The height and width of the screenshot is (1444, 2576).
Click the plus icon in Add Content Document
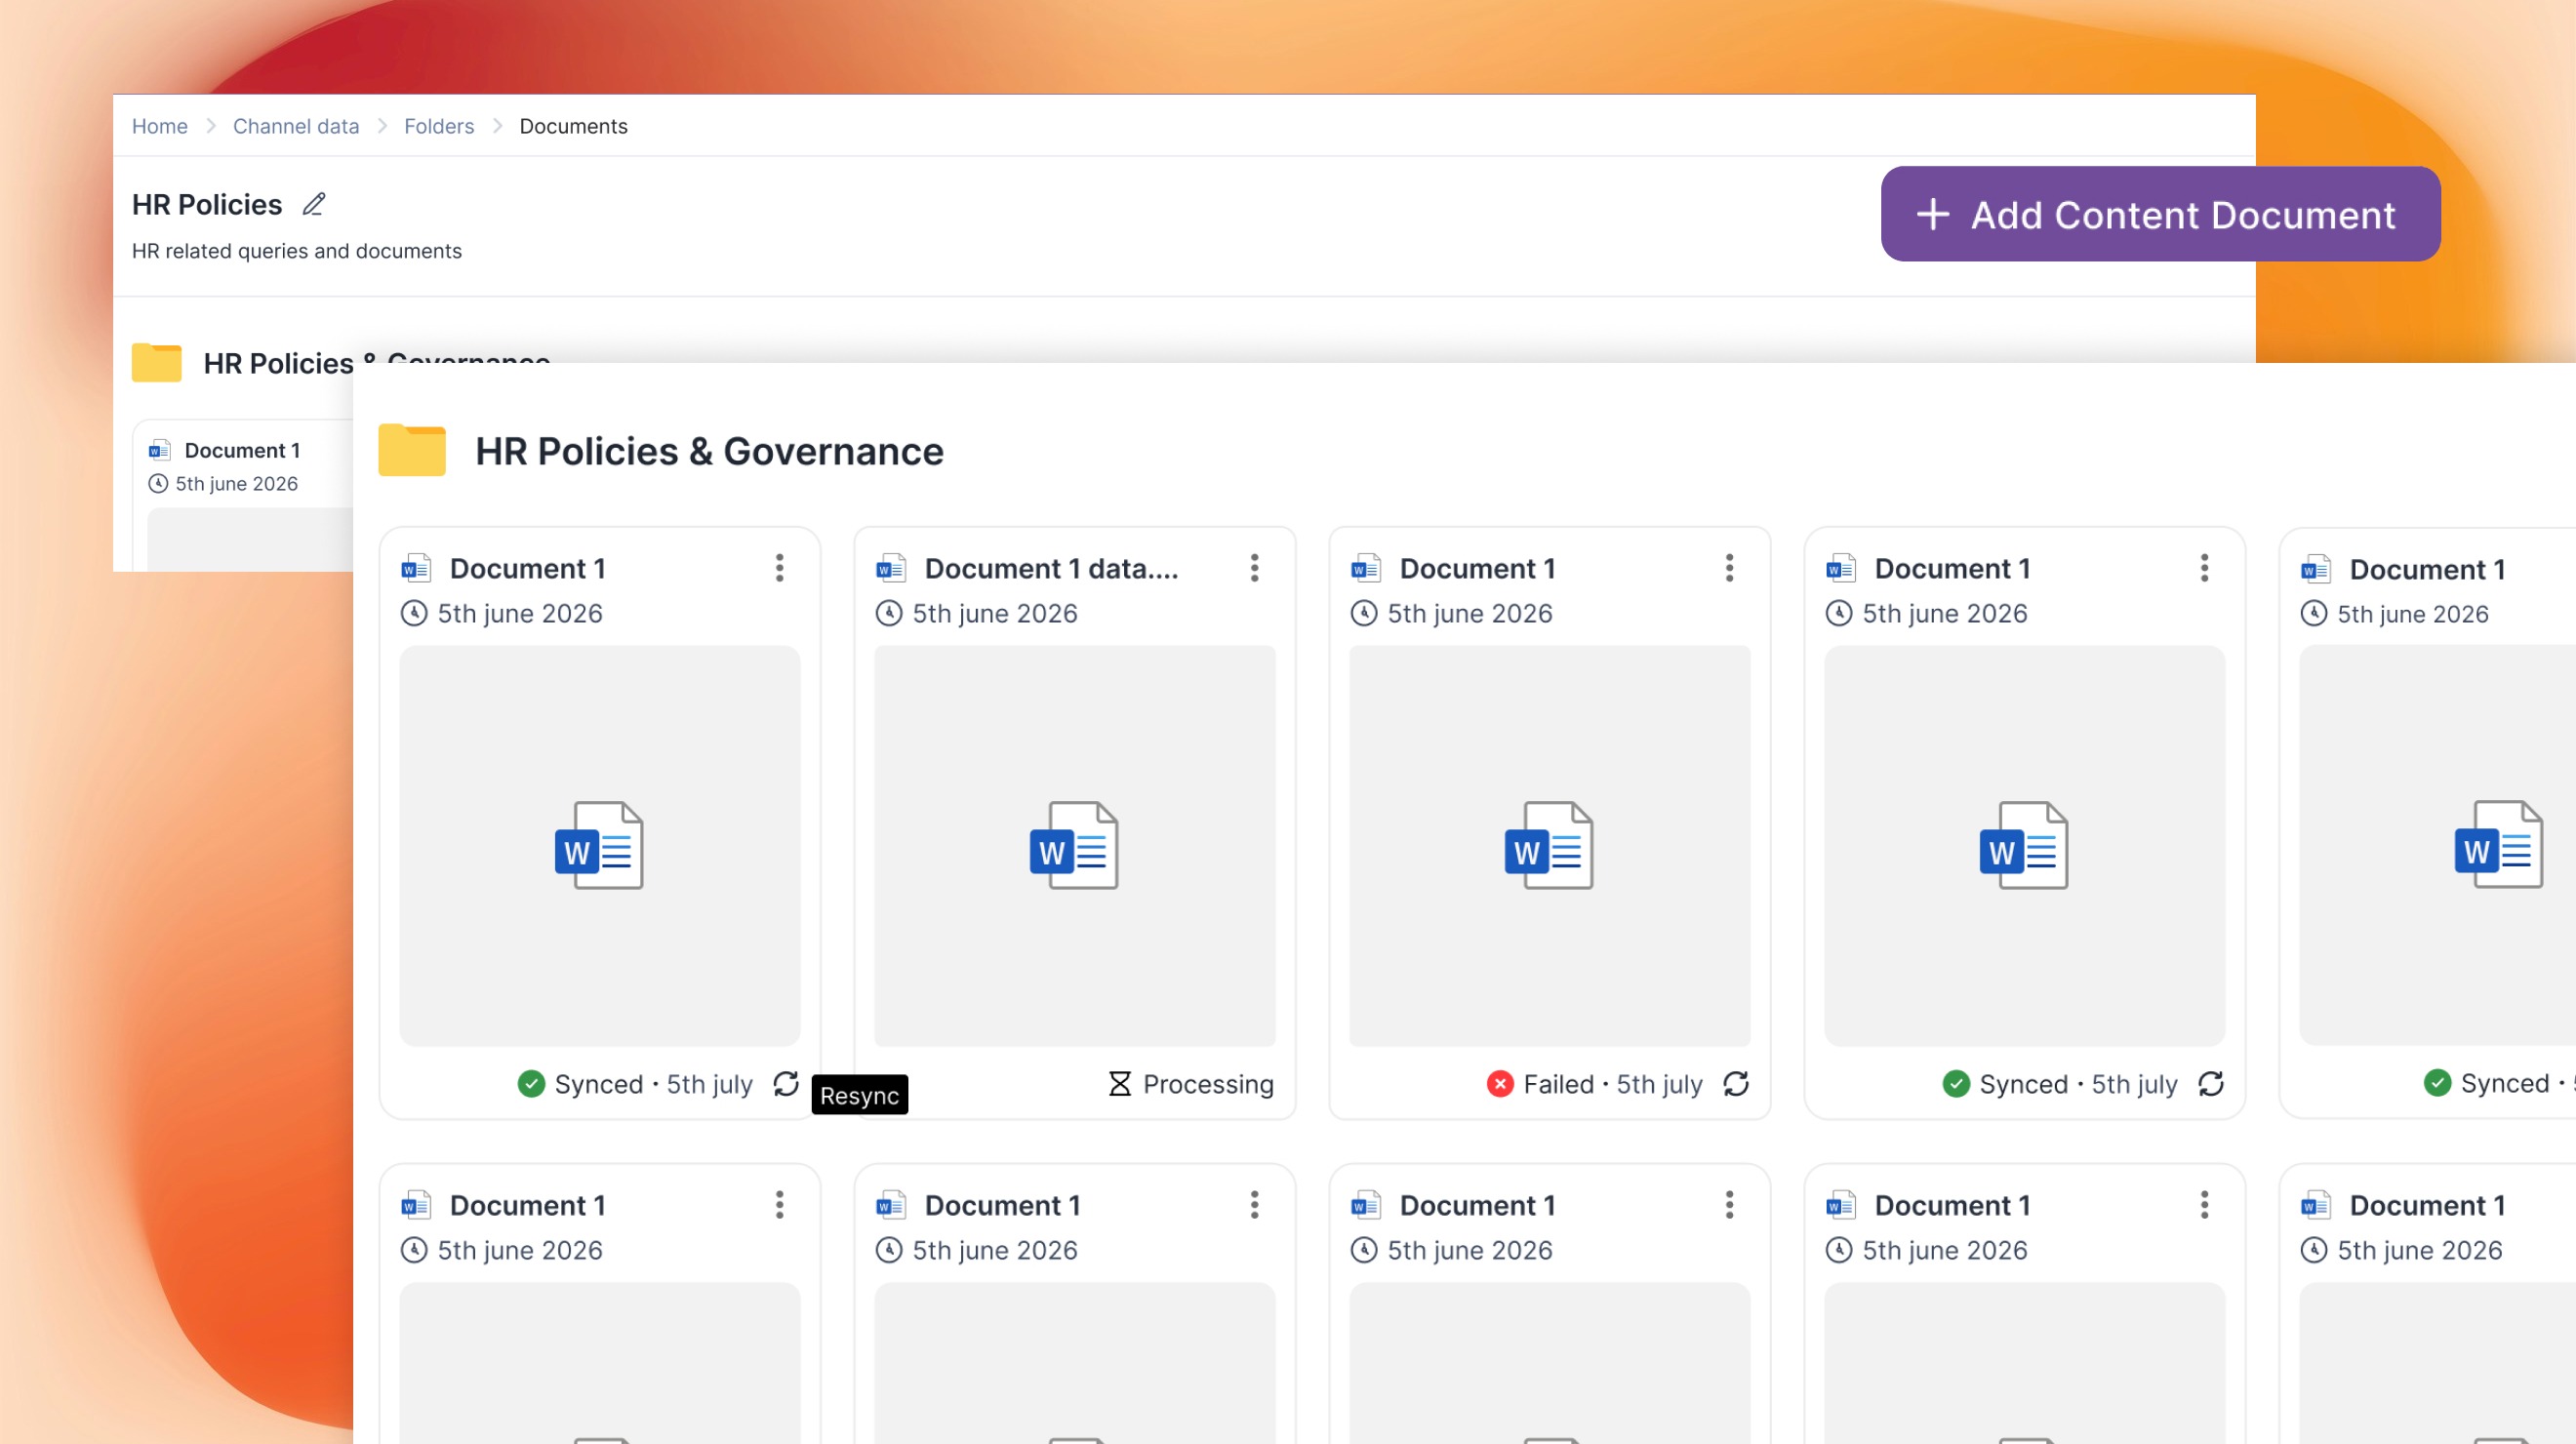click(x=1933, y=214)
